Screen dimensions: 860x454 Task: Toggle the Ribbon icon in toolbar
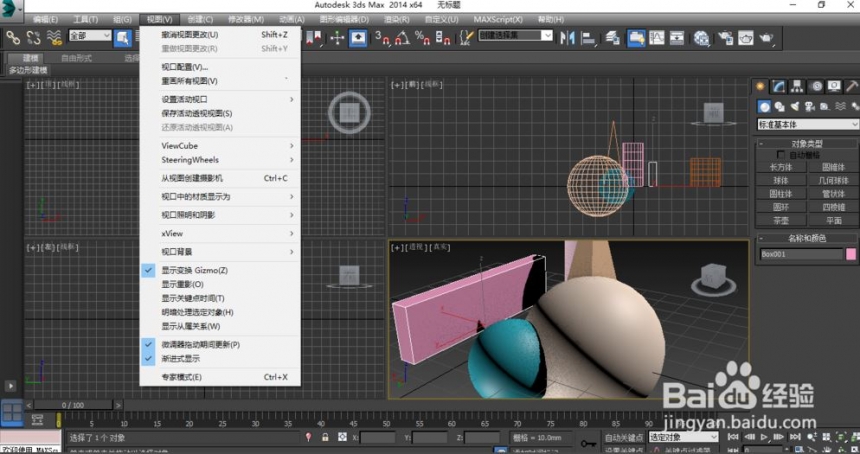[636, 38]
